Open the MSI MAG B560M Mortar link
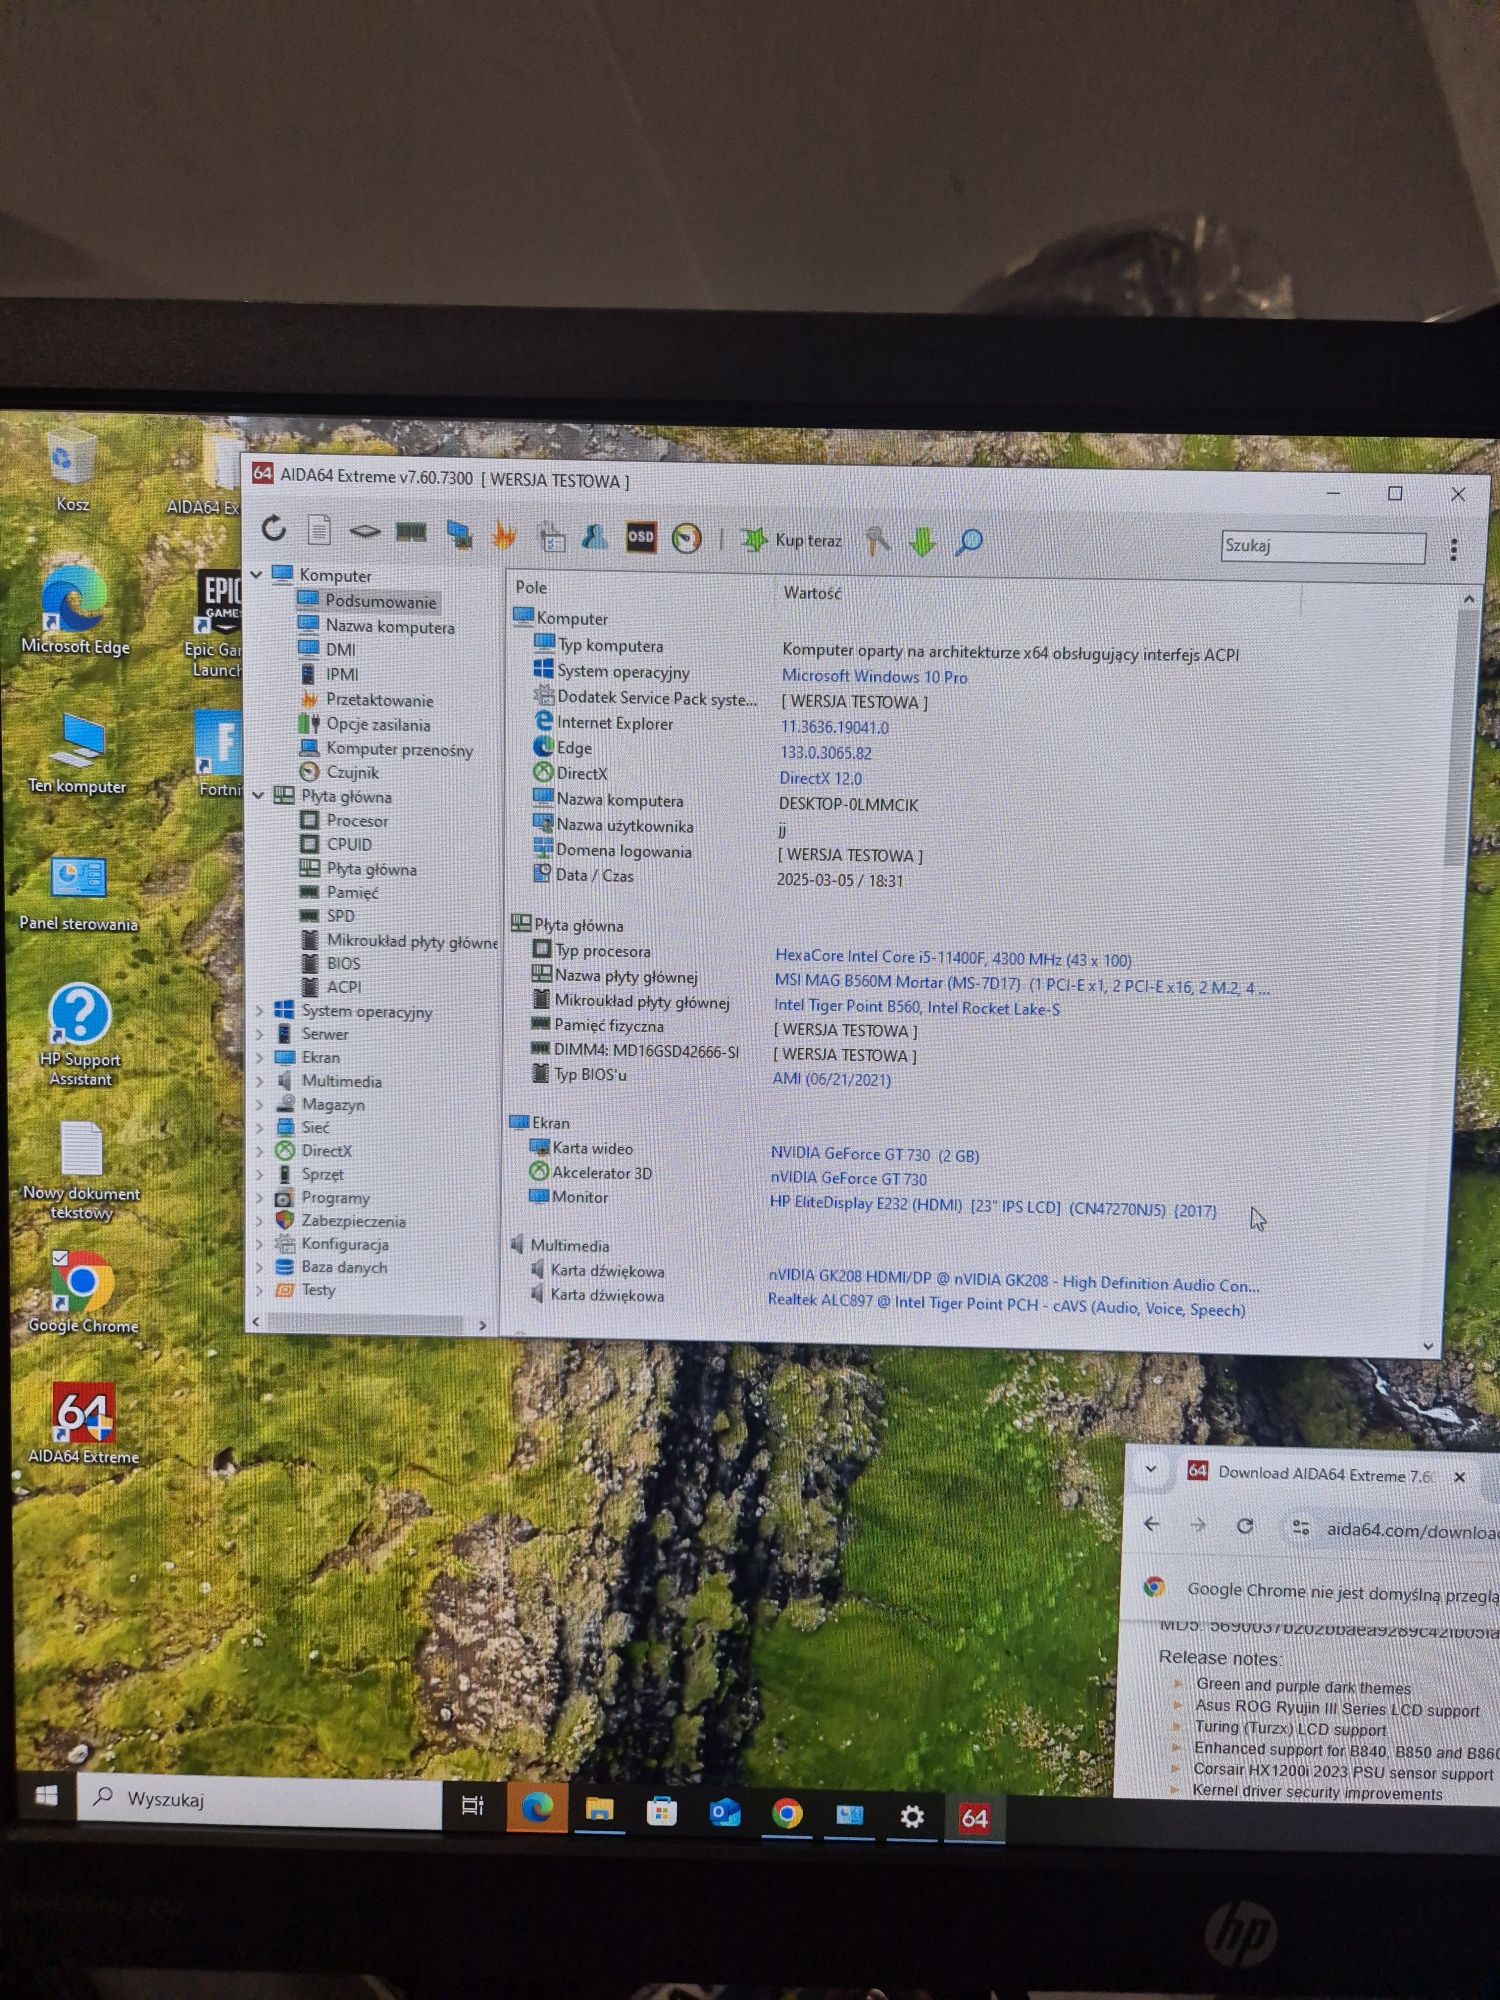 tap(1022, 985)
